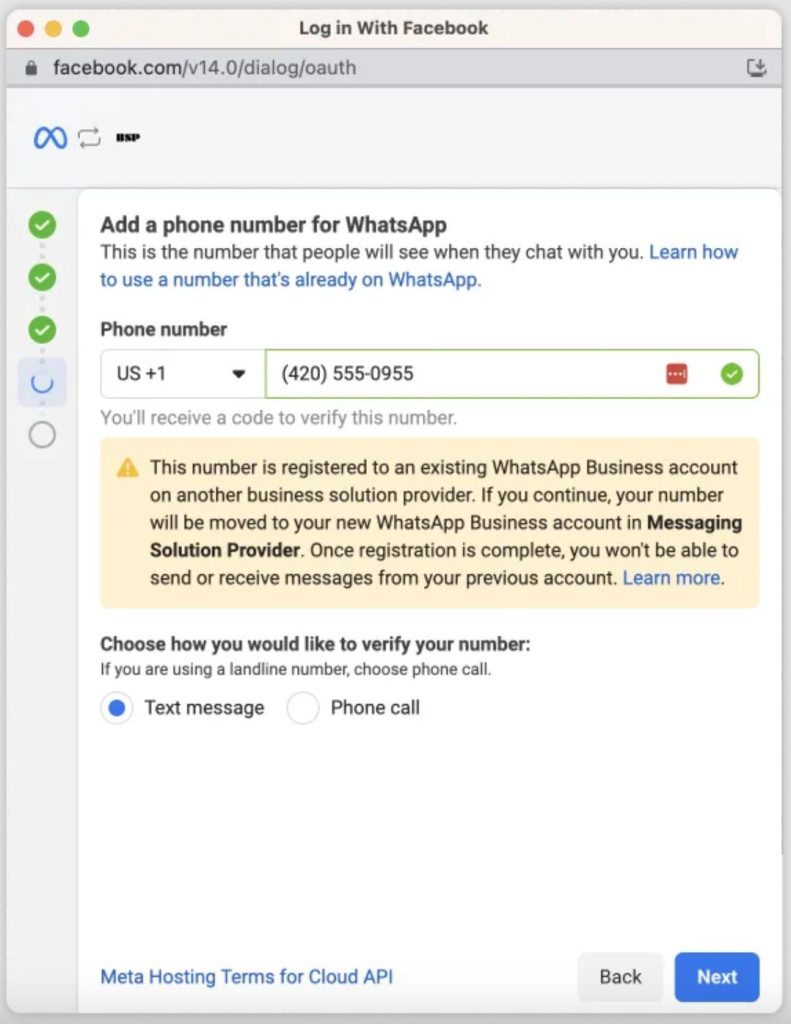The image size is (791, 1024).
Task: Click the second completed step checkmark
Action: coord(42,278)
